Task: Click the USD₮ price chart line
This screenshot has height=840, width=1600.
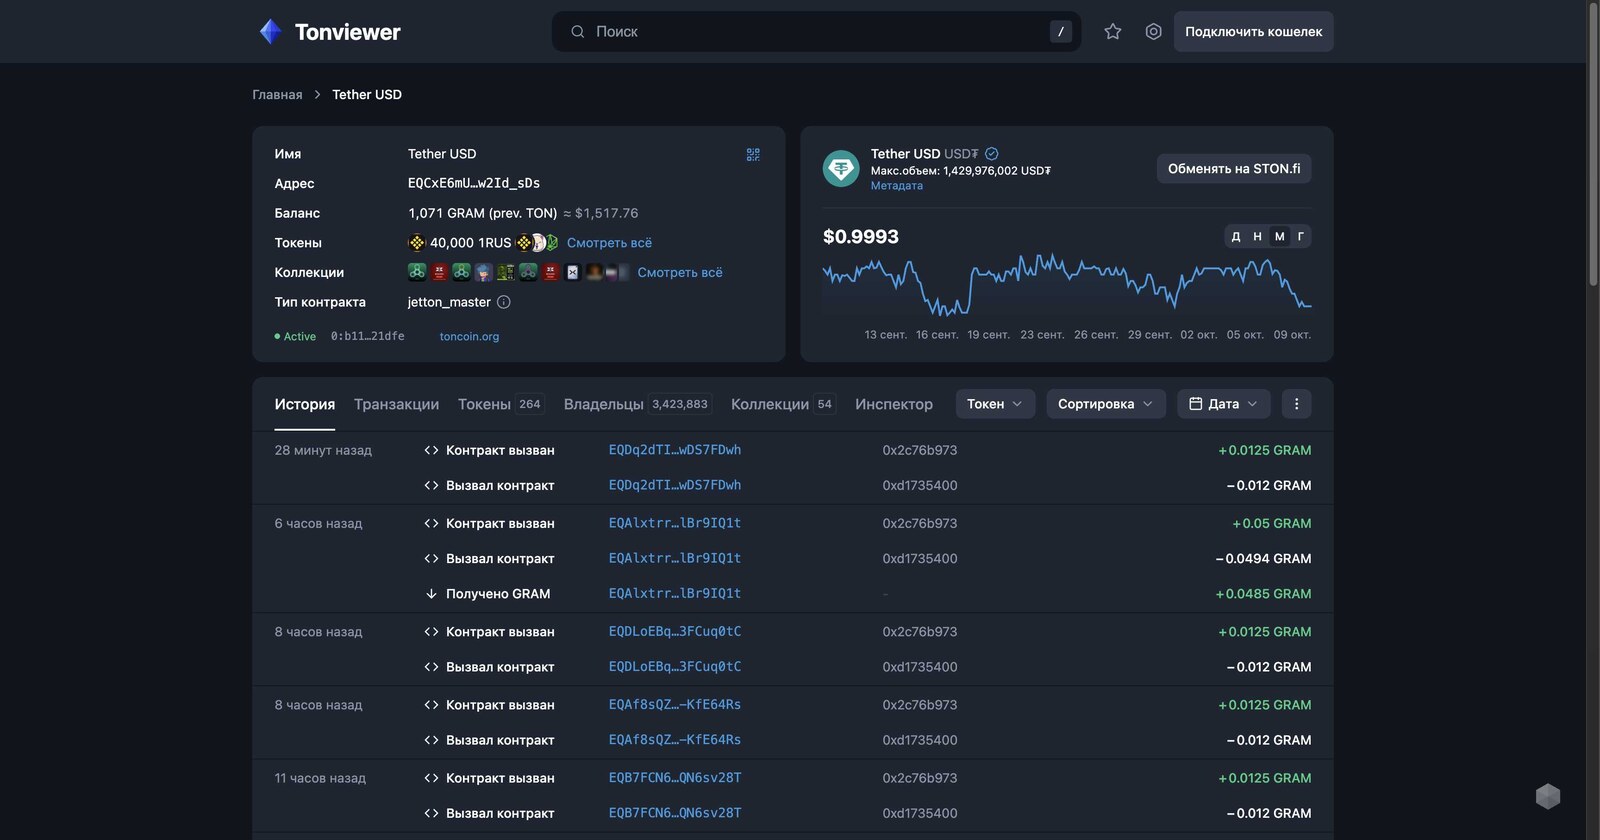Action: 1067,283
